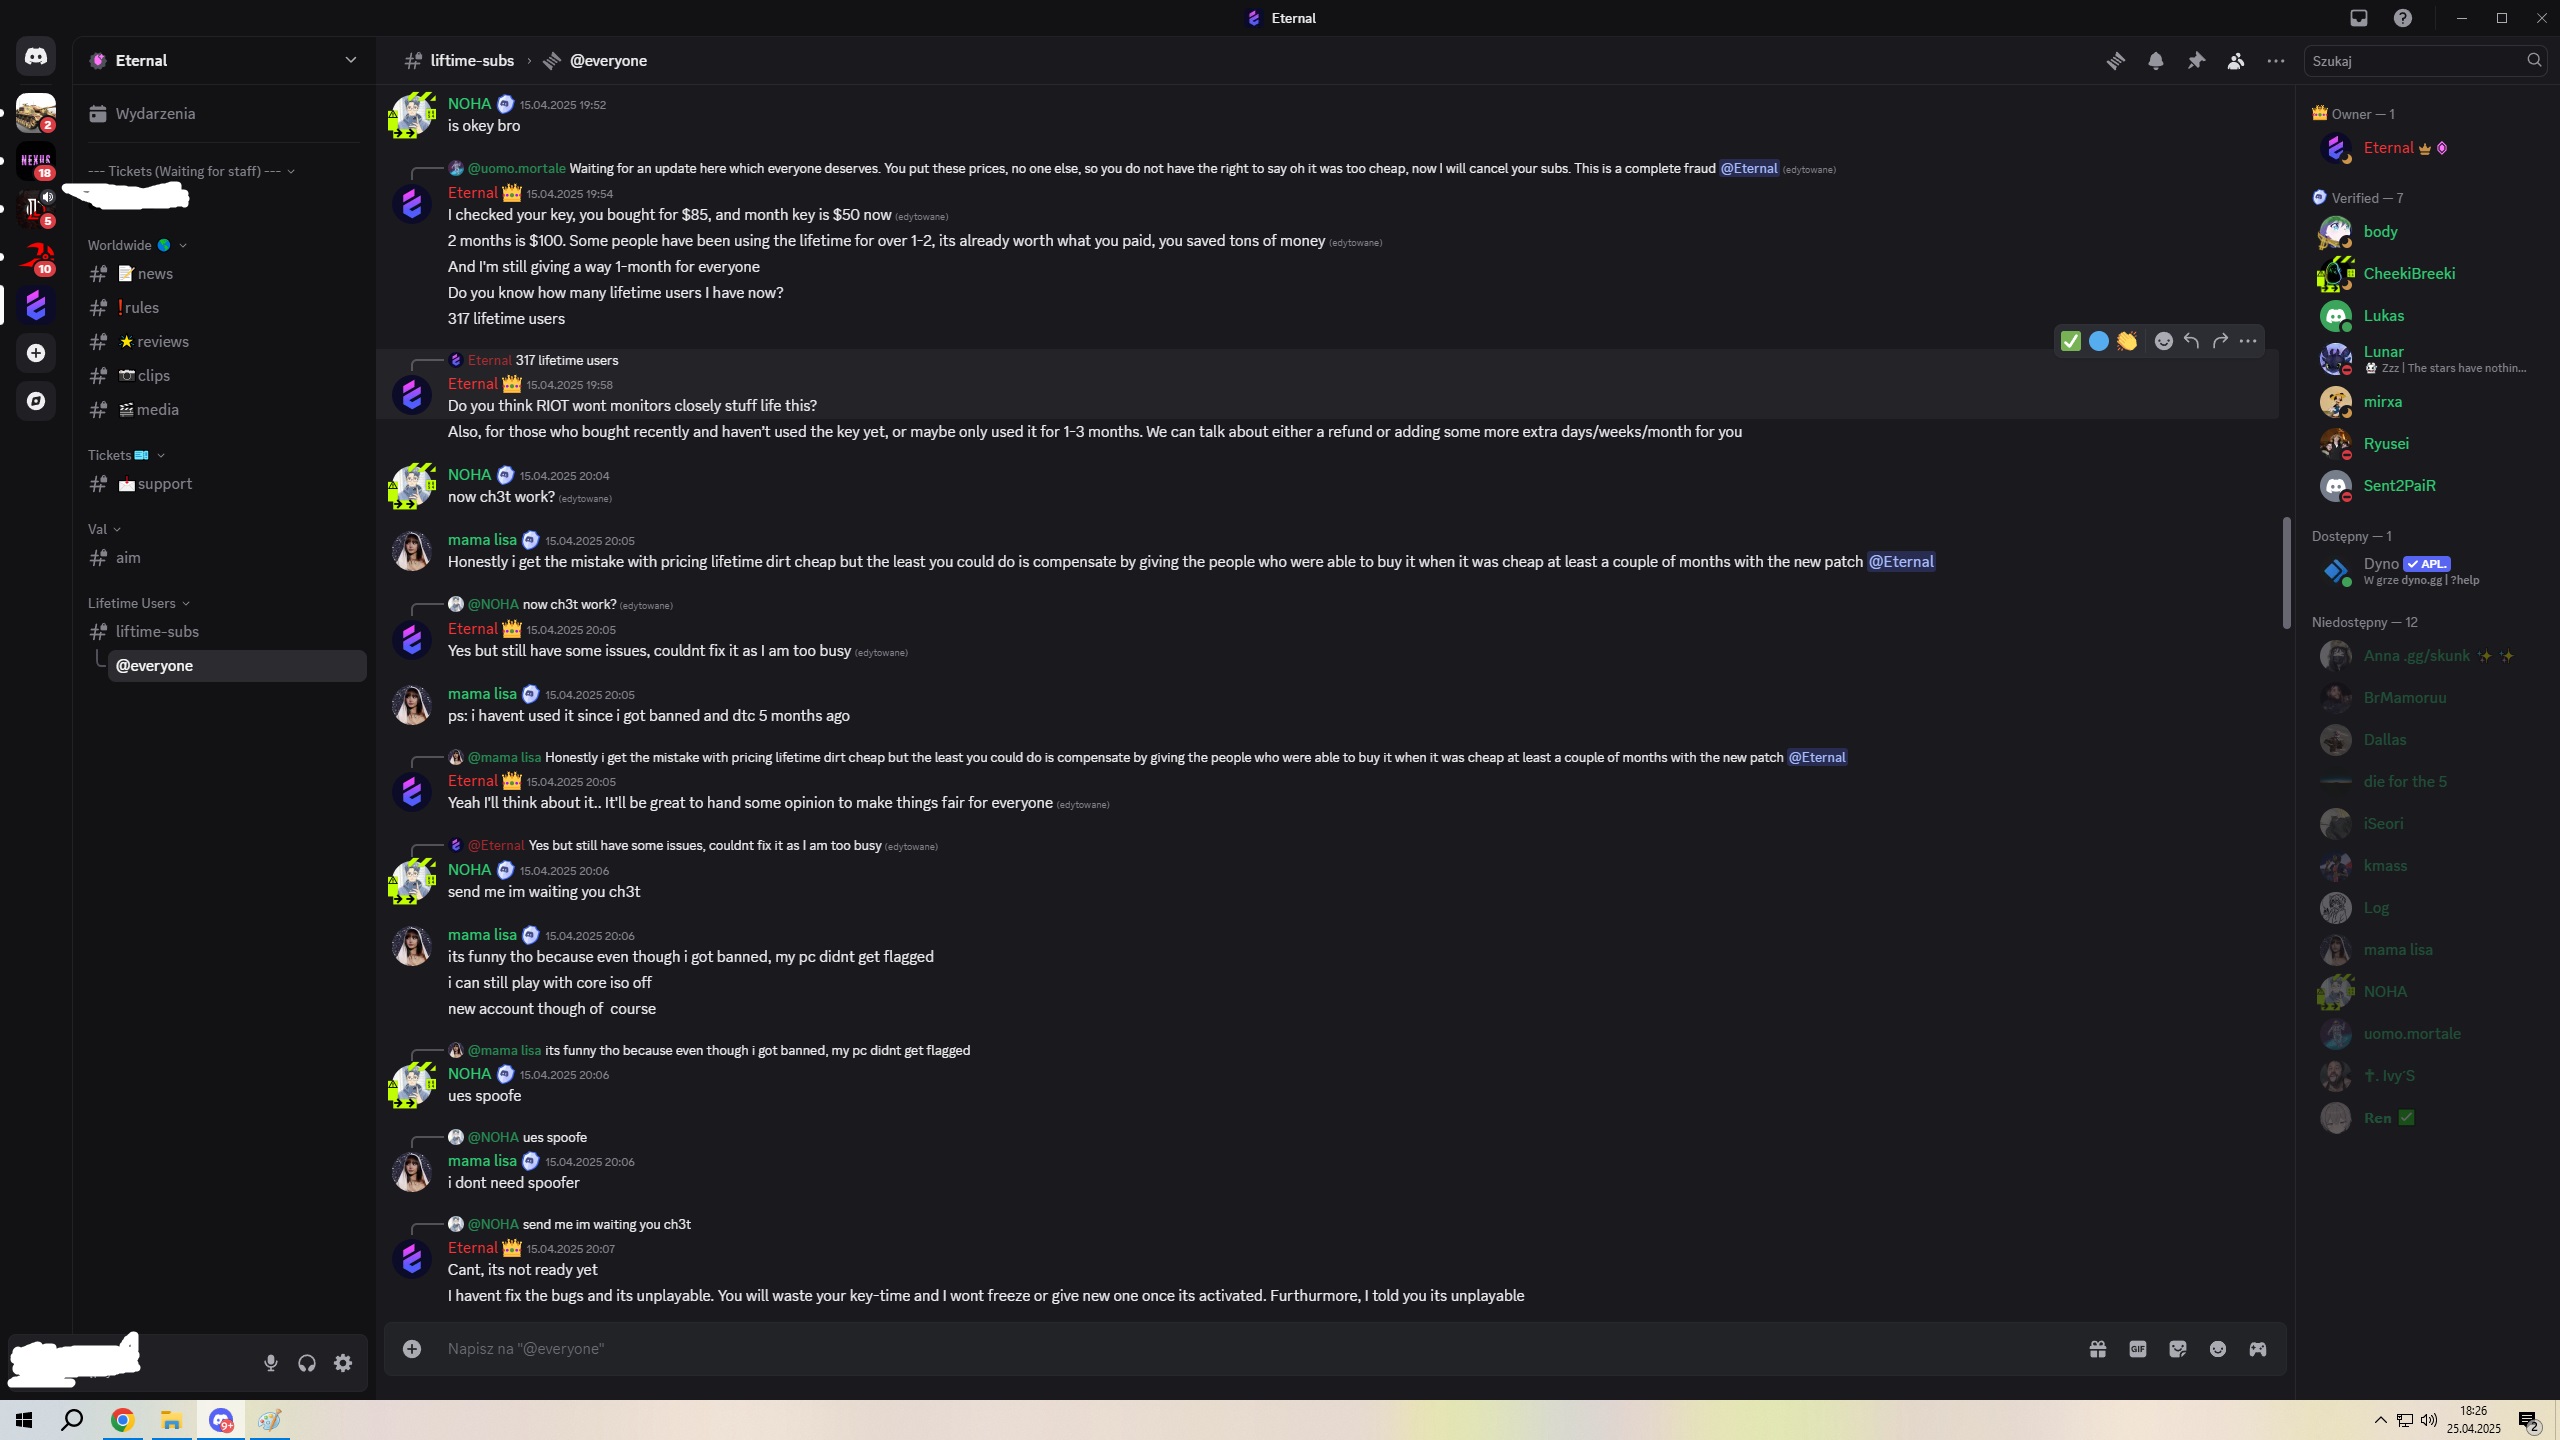Toggle microphone mute
This screenshot has width=2560, height=1440.
point(270,1363)
